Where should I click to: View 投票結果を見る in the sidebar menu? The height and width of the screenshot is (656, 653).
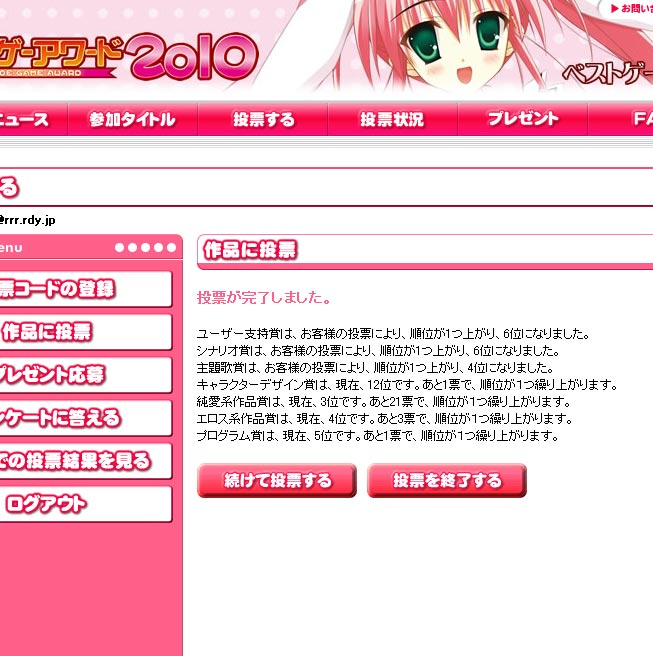click(x=85, y=461)
